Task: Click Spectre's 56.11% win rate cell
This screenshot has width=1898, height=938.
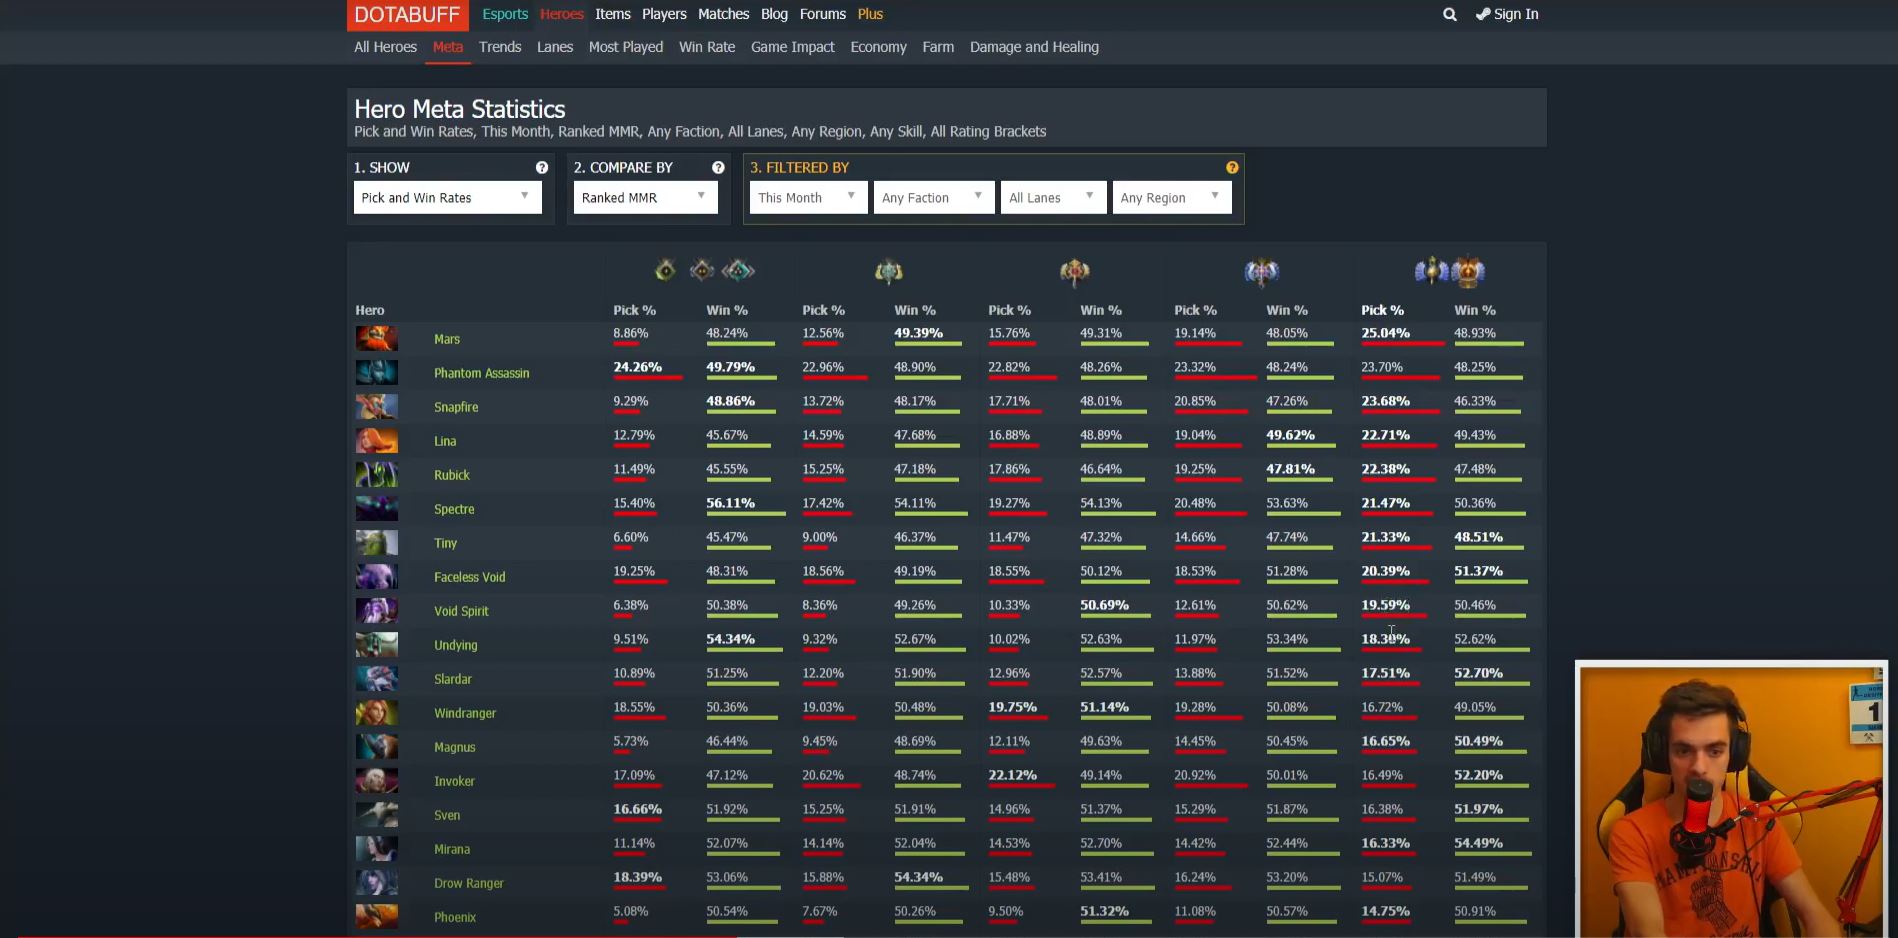Action: [731, 503]
